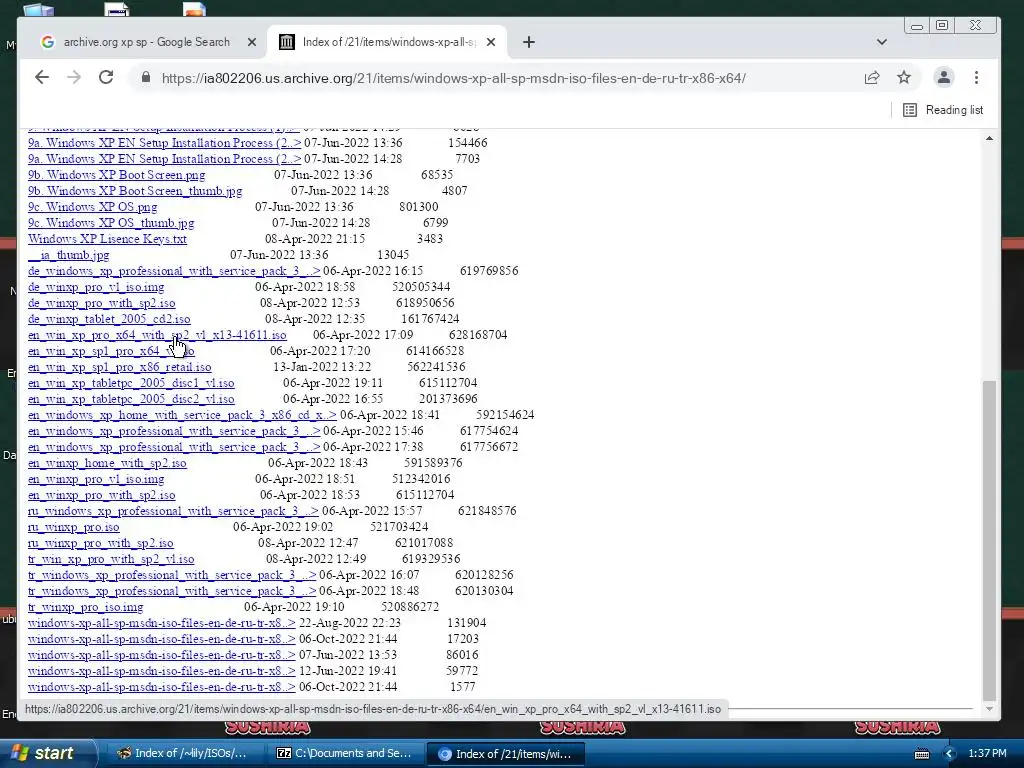This screenshot has width=1024, height=768.
Task: Select Index of /21/items taskbar button
Action: [x=505, y=753]
